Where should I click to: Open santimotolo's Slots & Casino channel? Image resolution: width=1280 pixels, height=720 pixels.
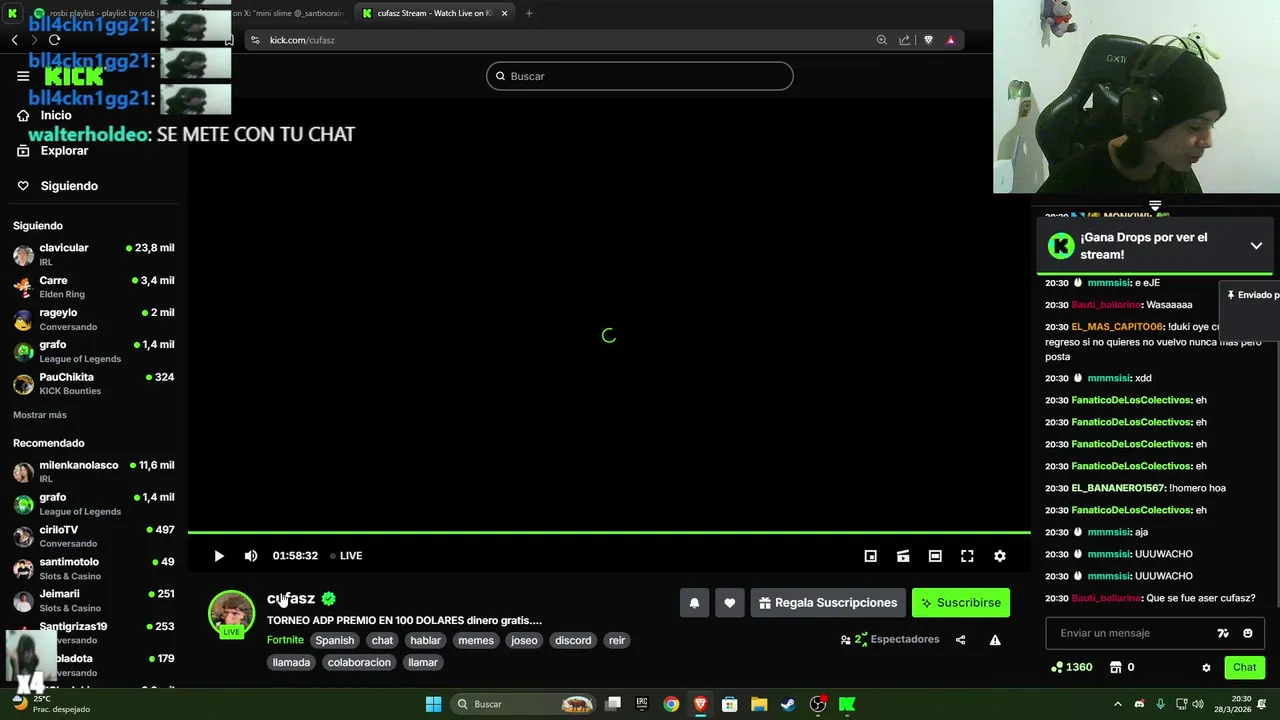94,569
